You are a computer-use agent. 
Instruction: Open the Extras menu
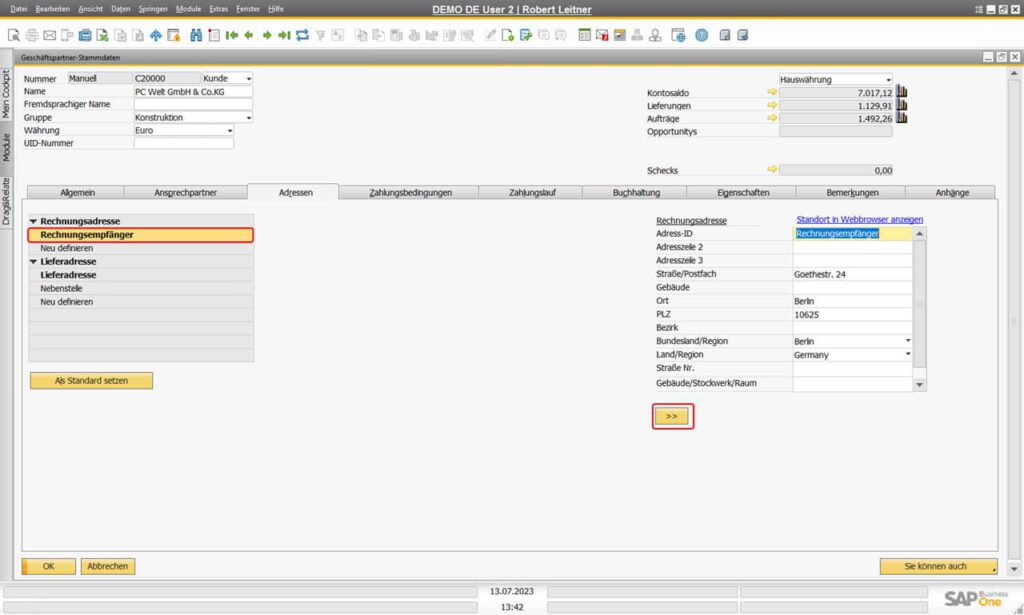[x=218, y=9]
